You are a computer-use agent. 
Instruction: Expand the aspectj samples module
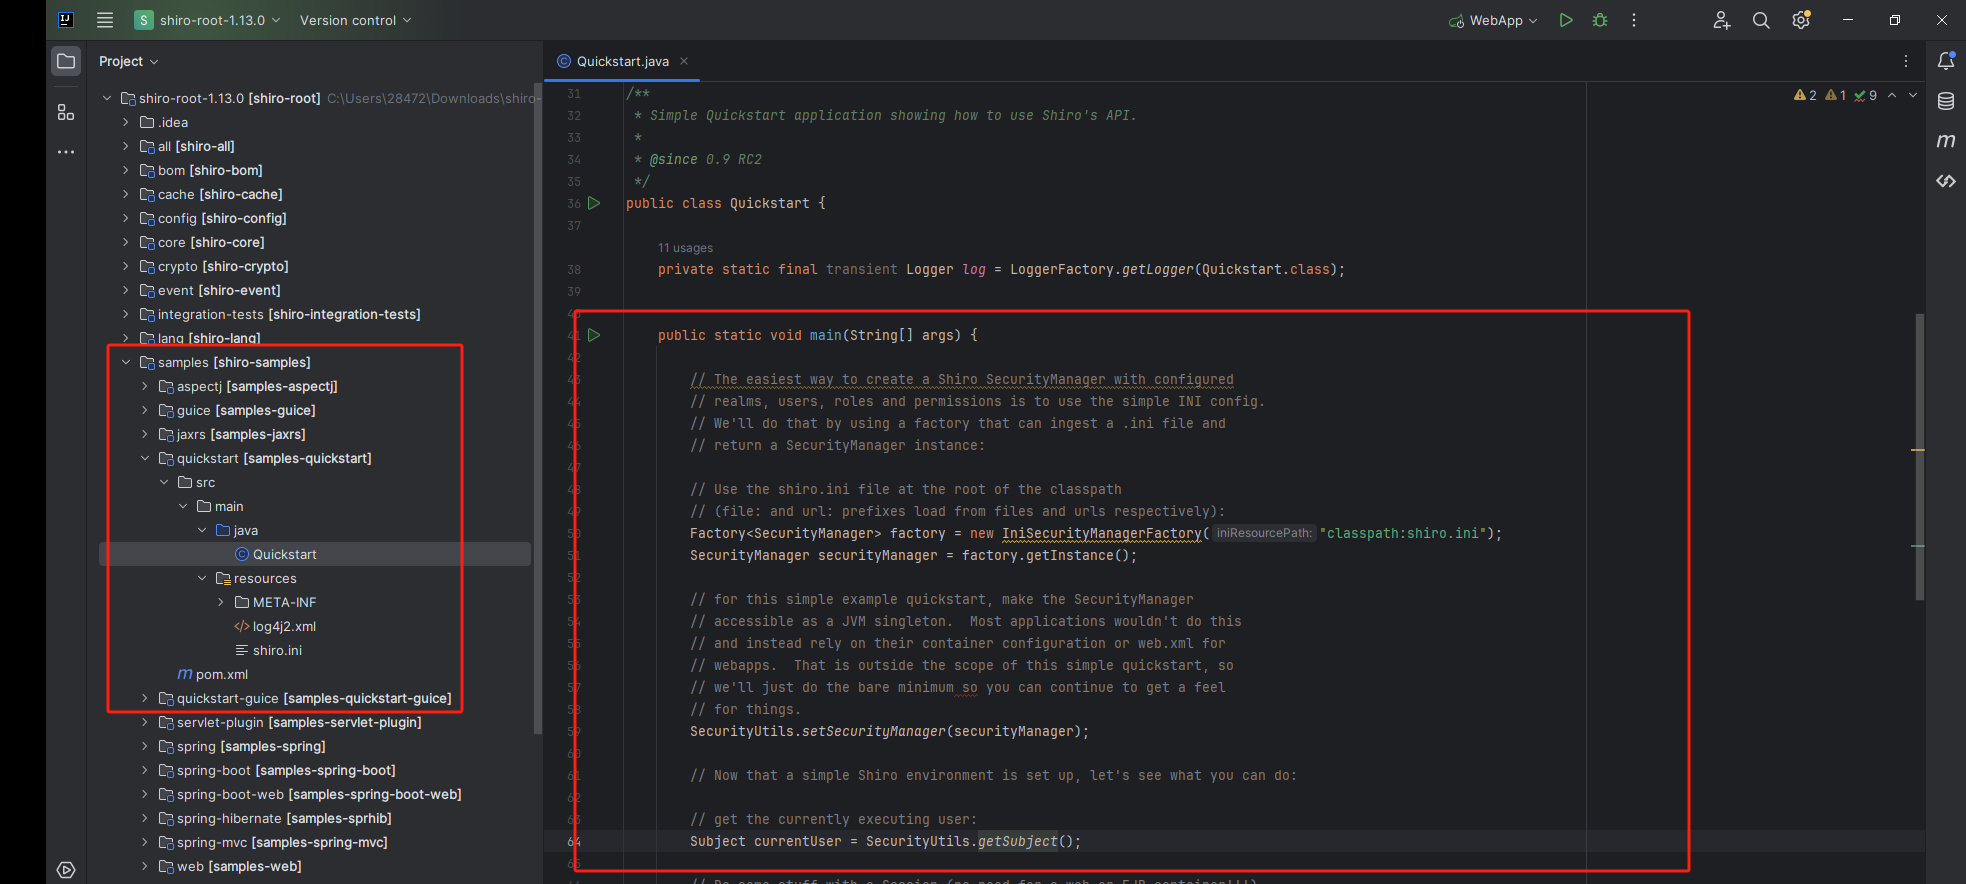click(145, 386)
